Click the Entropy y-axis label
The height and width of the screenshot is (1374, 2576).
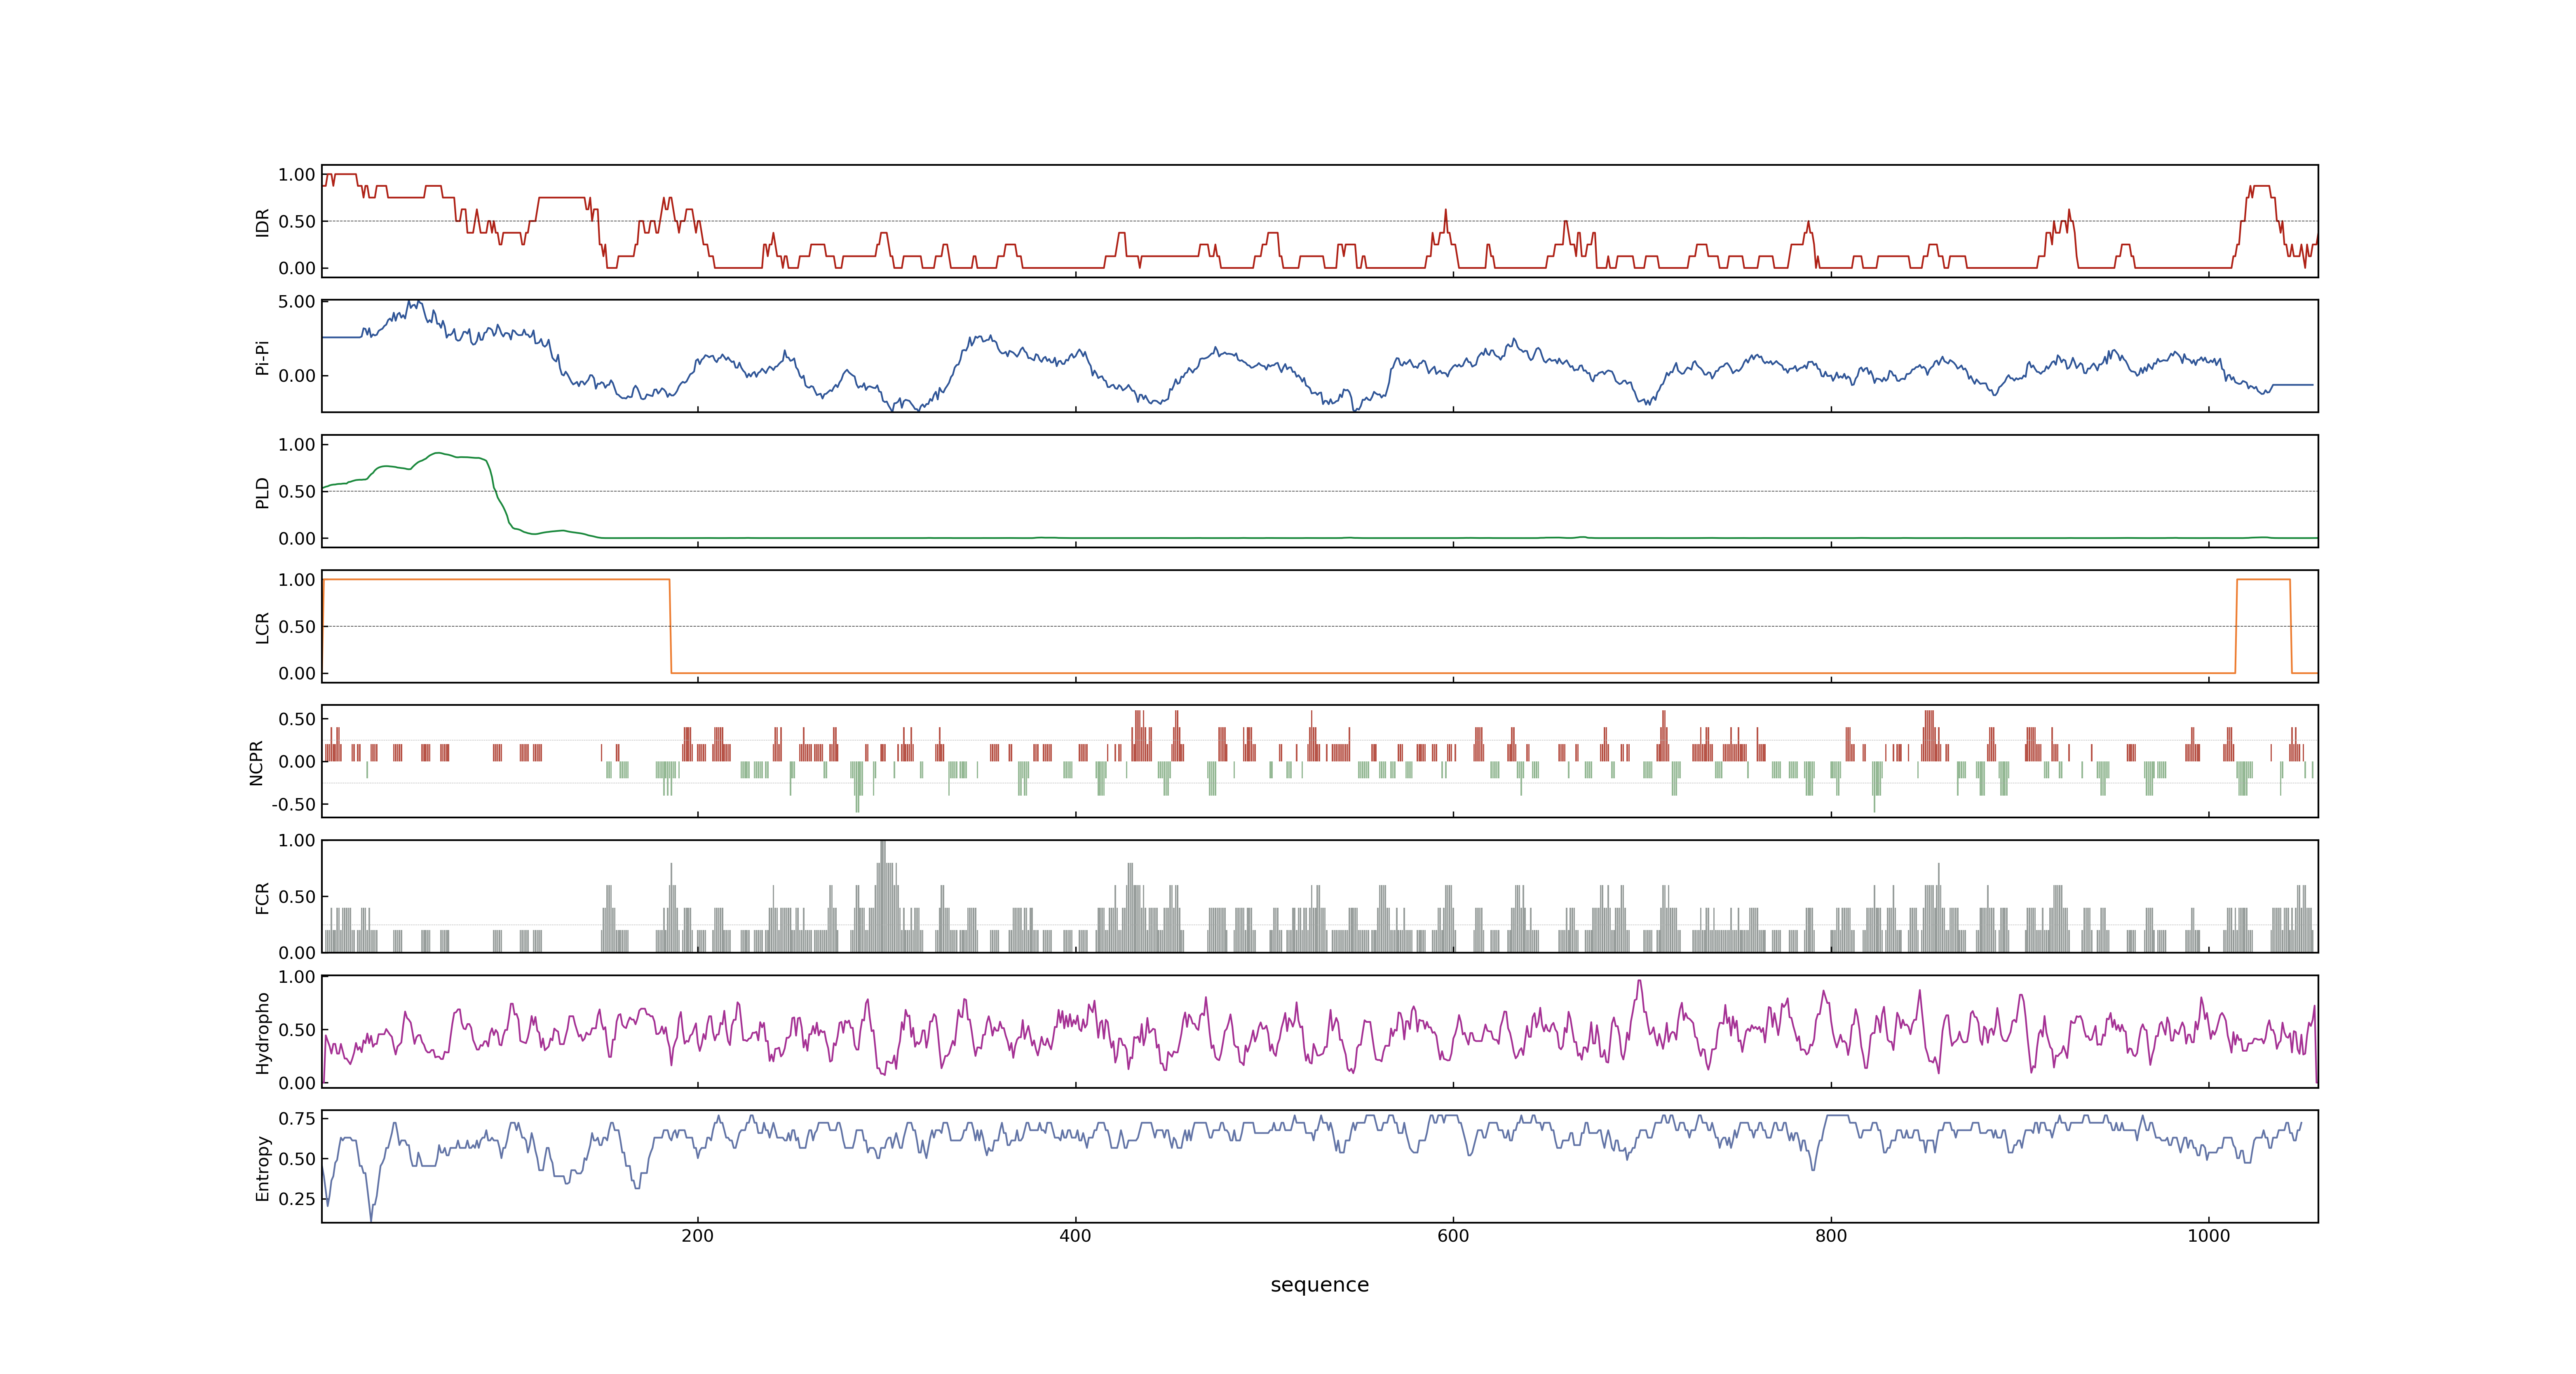pos(262,1167)
